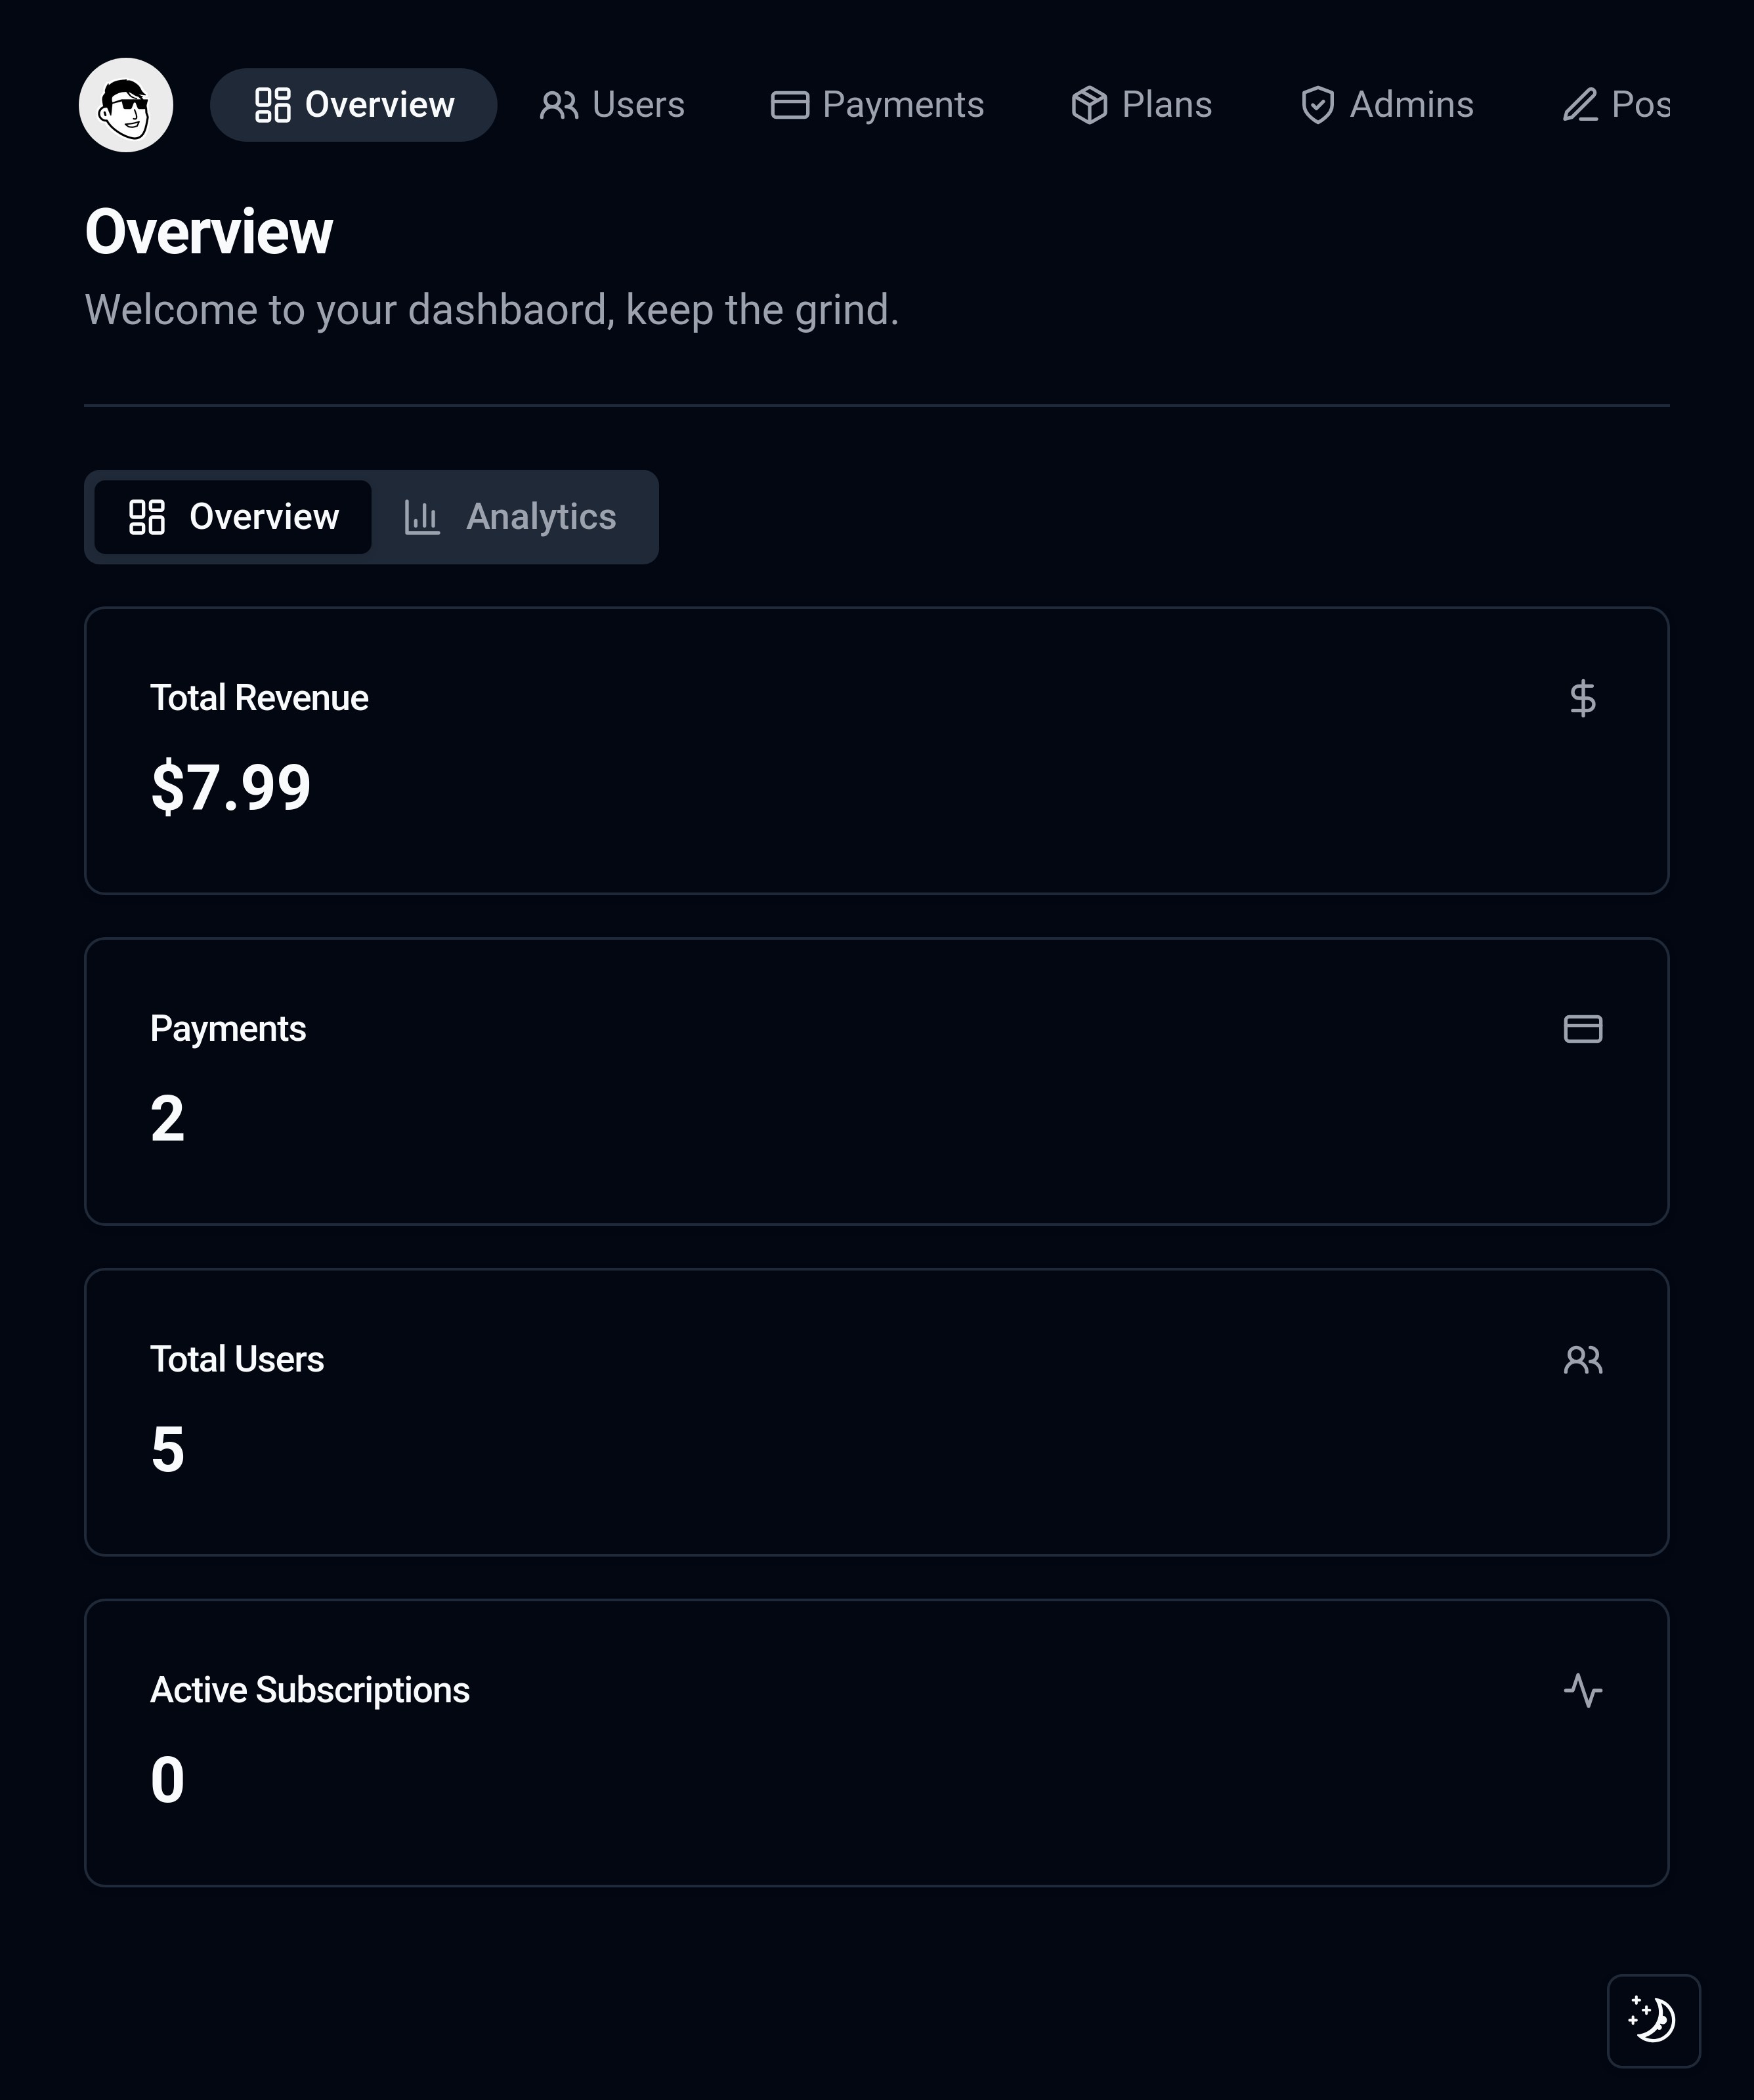Open the Total Revenue $7.99 card
Viewport: 1754px width, 2100px height.
876,751
